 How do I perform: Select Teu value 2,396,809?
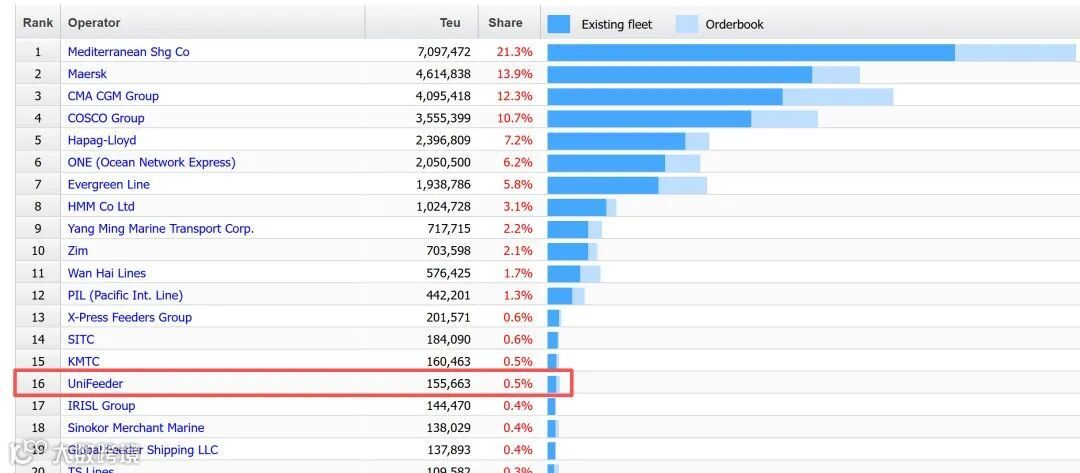(x=444, y=140)
